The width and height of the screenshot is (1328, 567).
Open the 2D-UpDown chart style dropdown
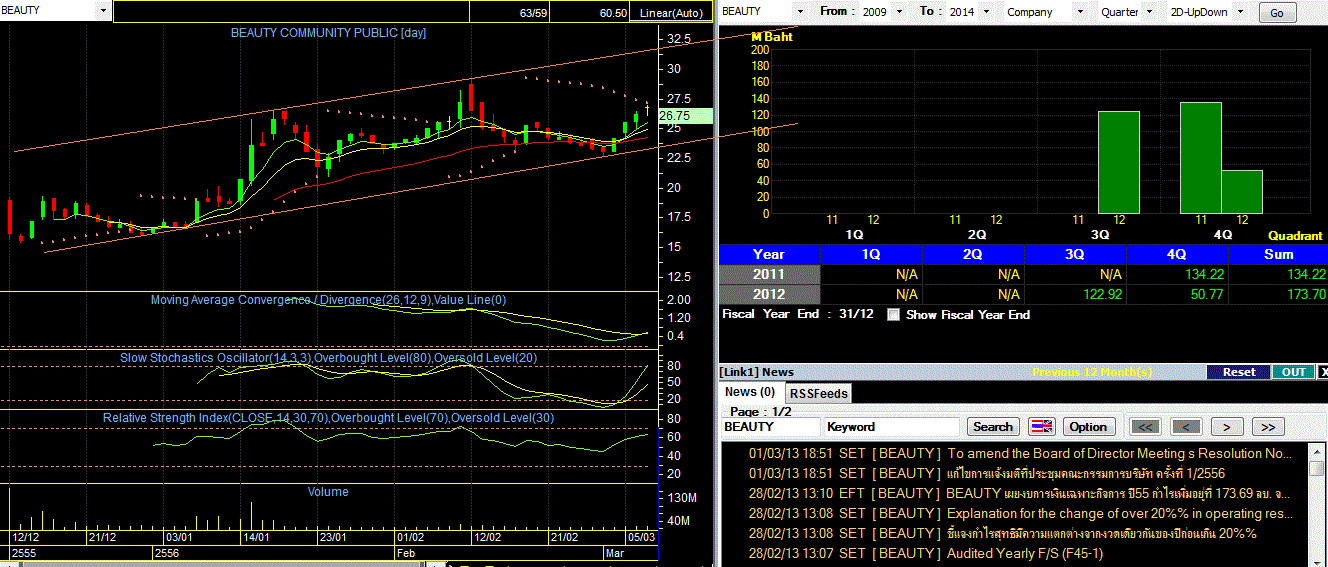[x=1241, y=12]
